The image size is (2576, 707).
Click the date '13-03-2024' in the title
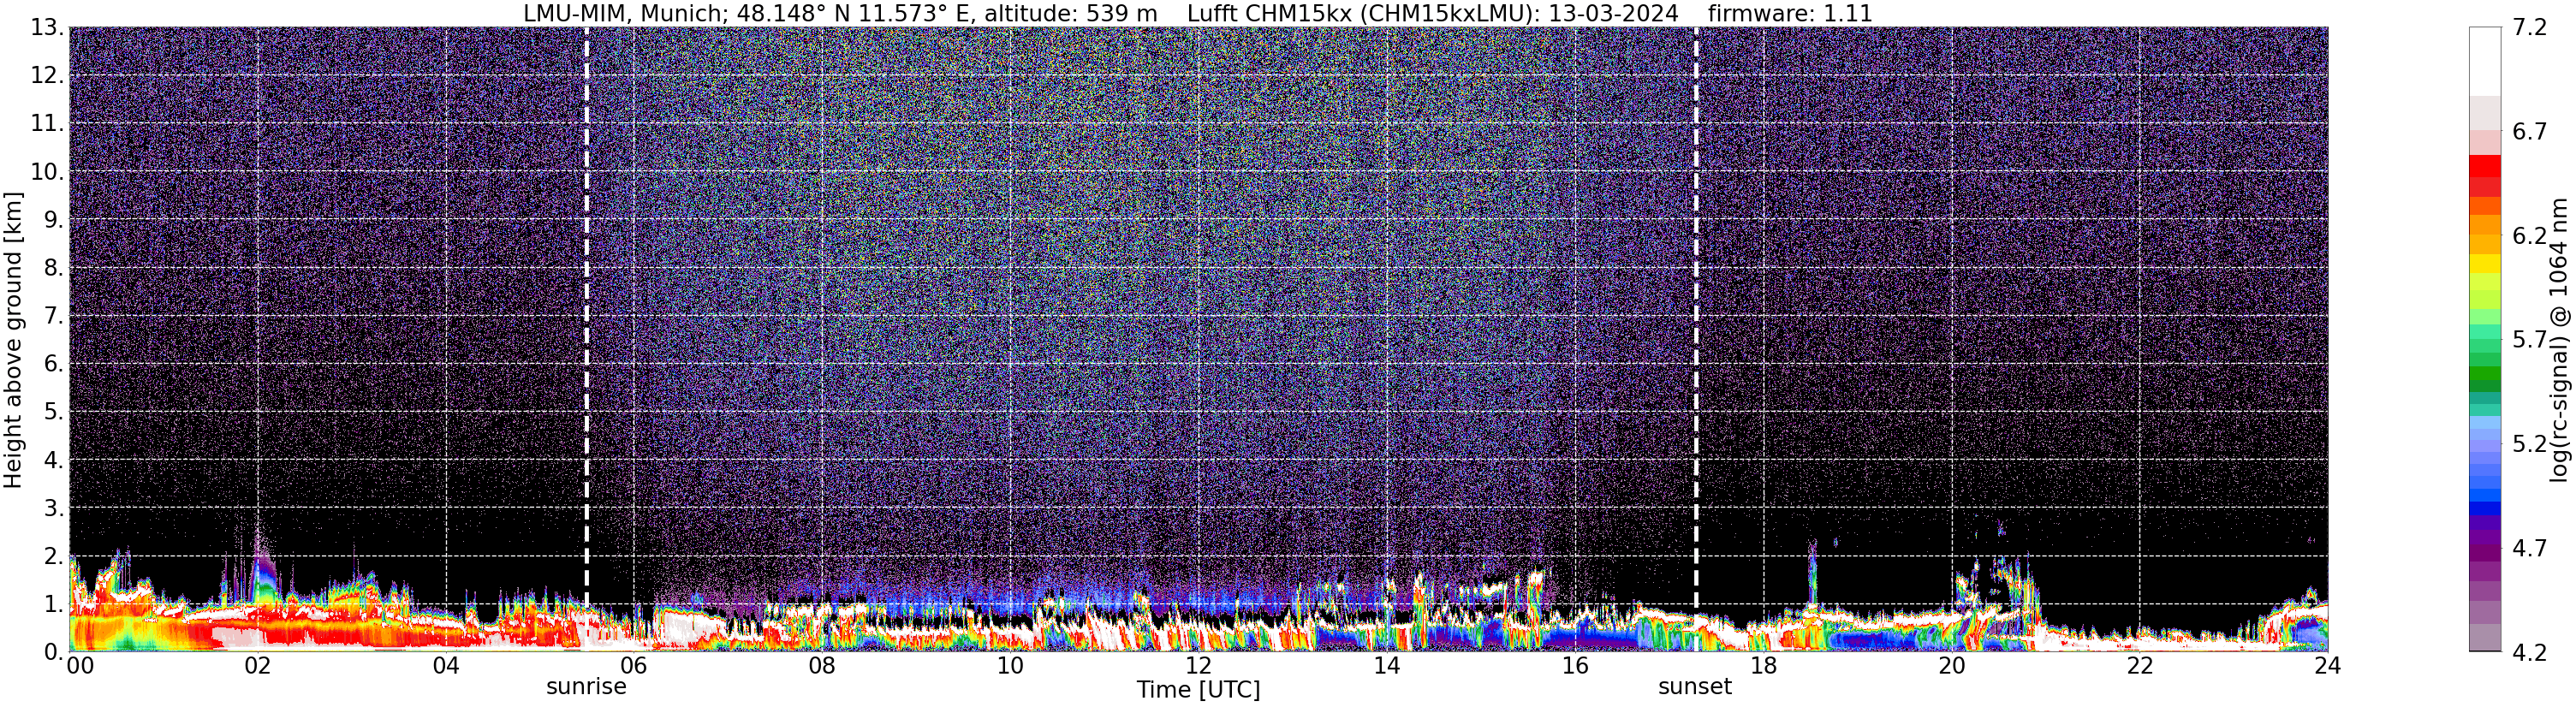(1613, 14)
